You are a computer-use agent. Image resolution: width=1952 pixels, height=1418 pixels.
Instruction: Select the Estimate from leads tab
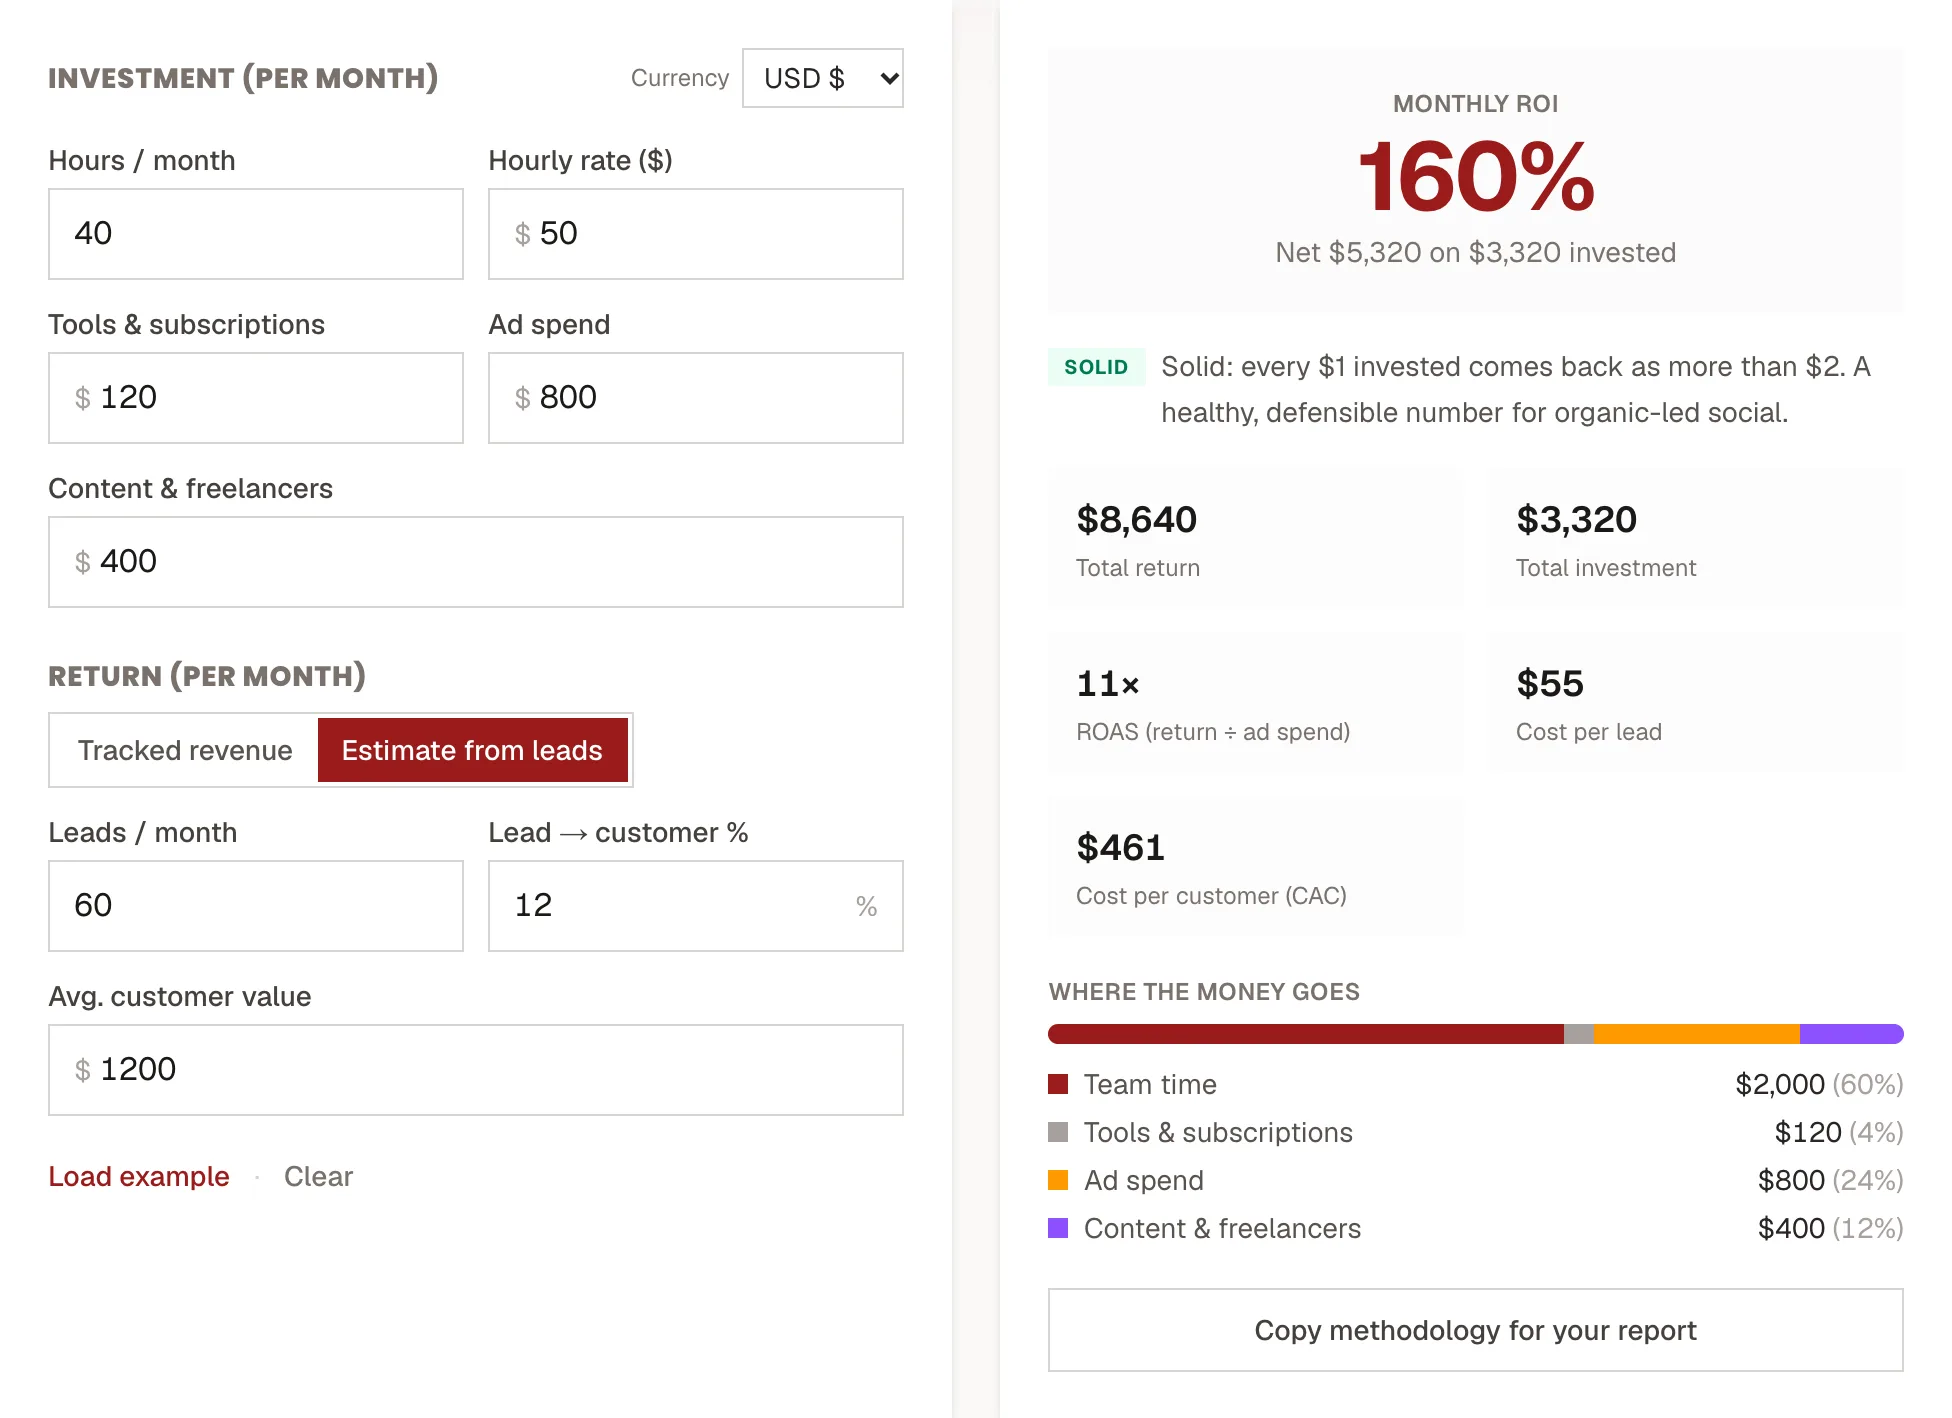coord(472,750)
